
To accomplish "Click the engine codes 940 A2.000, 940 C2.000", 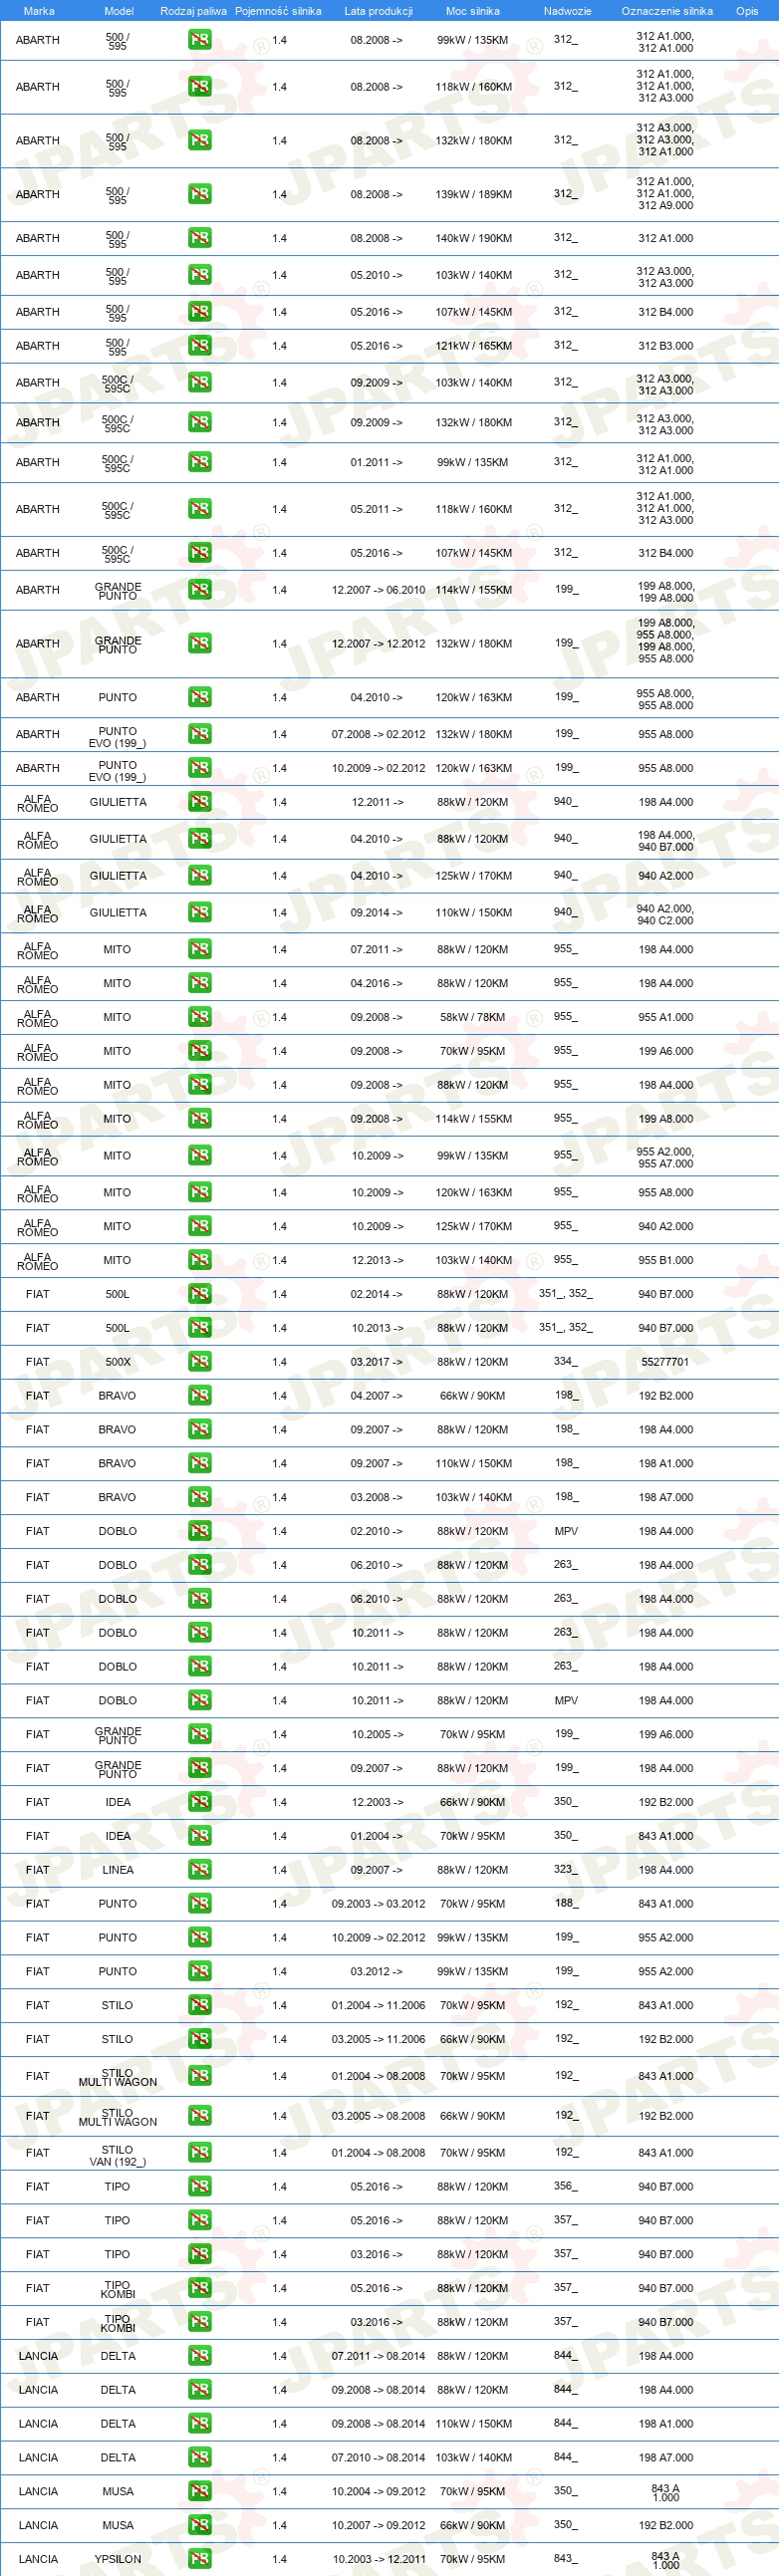I will tap(665, 915).
